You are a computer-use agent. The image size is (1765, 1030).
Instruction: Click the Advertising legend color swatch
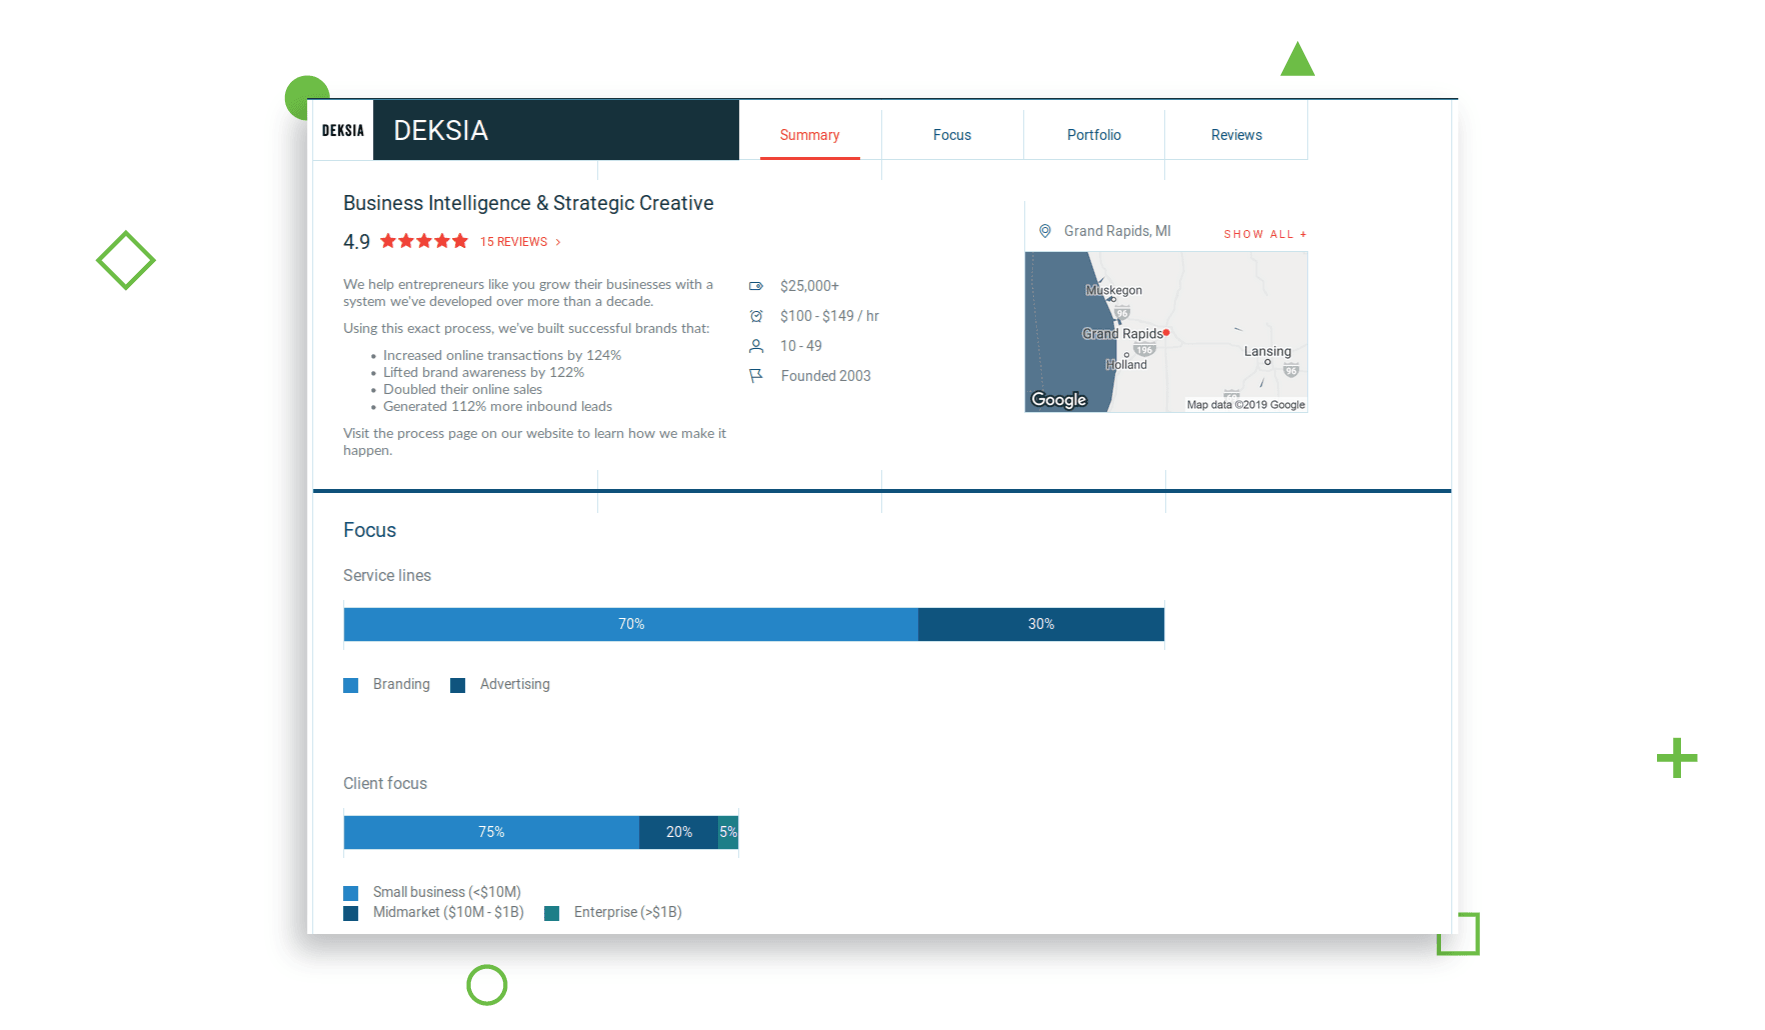458,685
